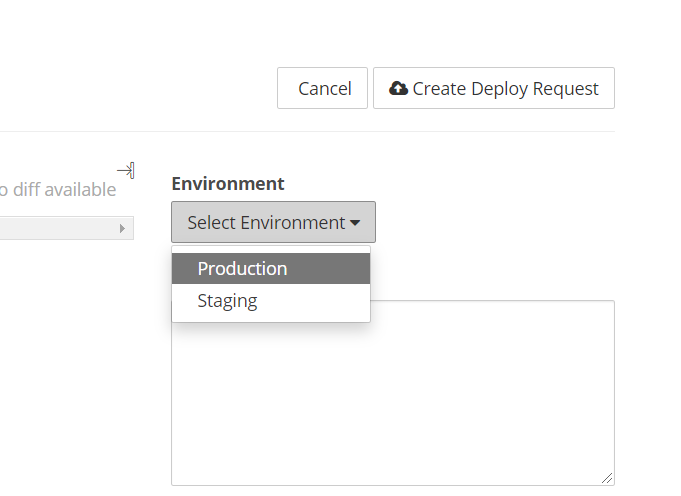
Task: Click the Environment field label
Action: [x=228, y=183]
